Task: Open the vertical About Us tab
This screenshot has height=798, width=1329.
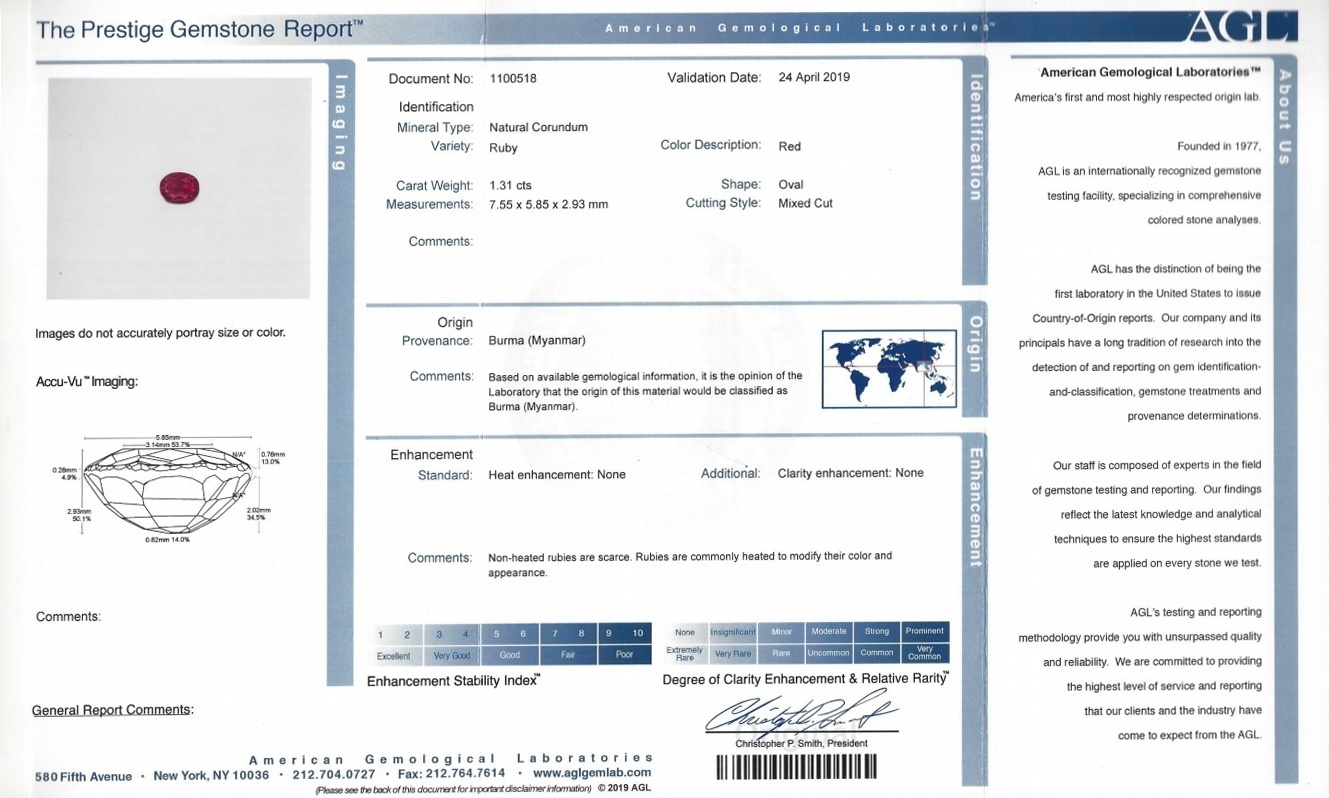Action: [1284, 117]
